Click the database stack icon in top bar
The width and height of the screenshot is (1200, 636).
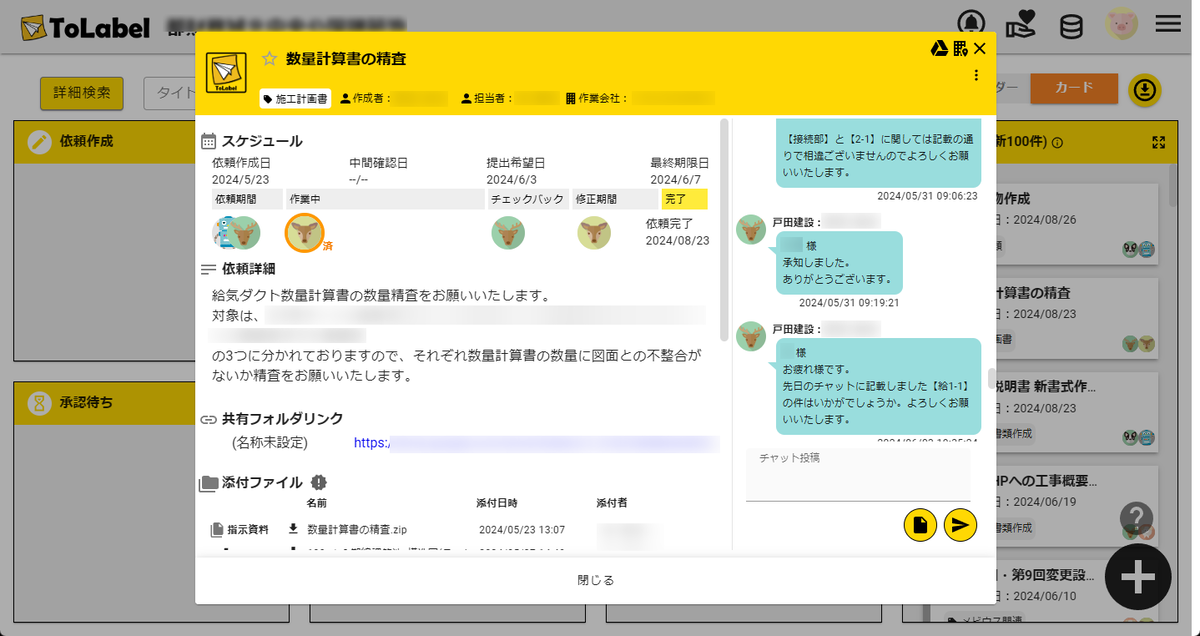1071,25
